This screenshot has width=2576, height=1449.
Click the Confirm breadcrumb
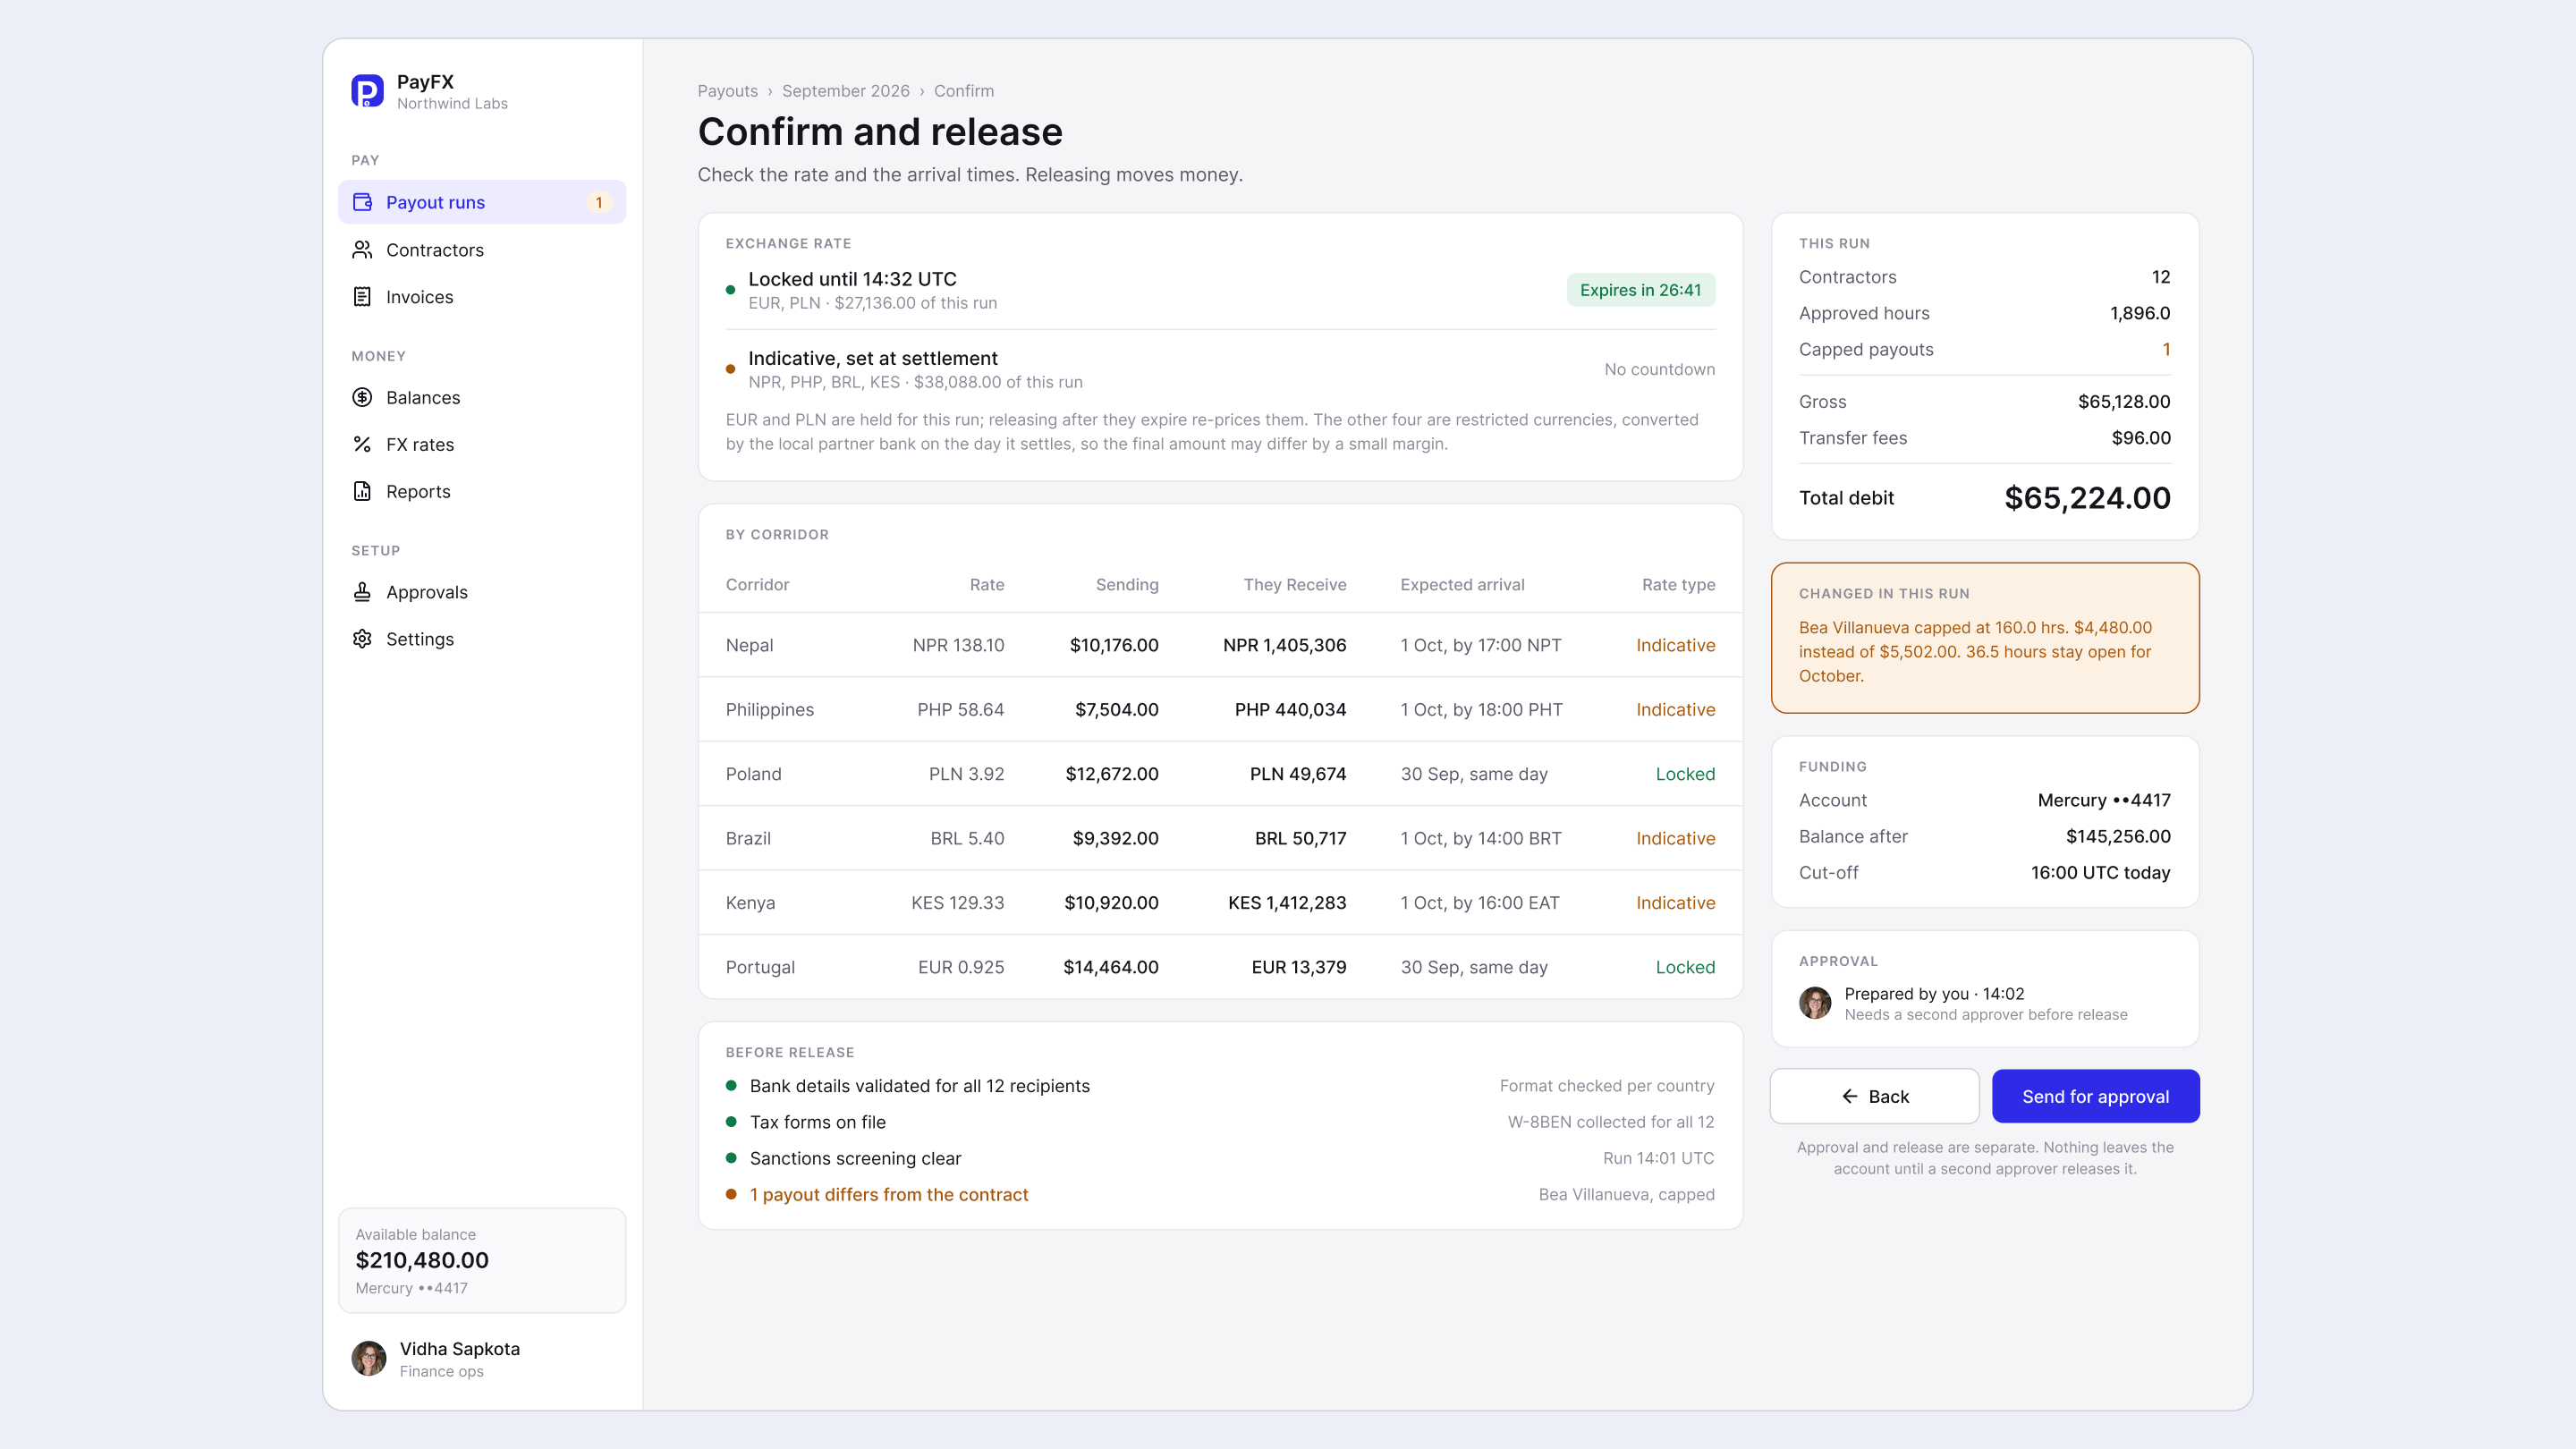(964, 91)
